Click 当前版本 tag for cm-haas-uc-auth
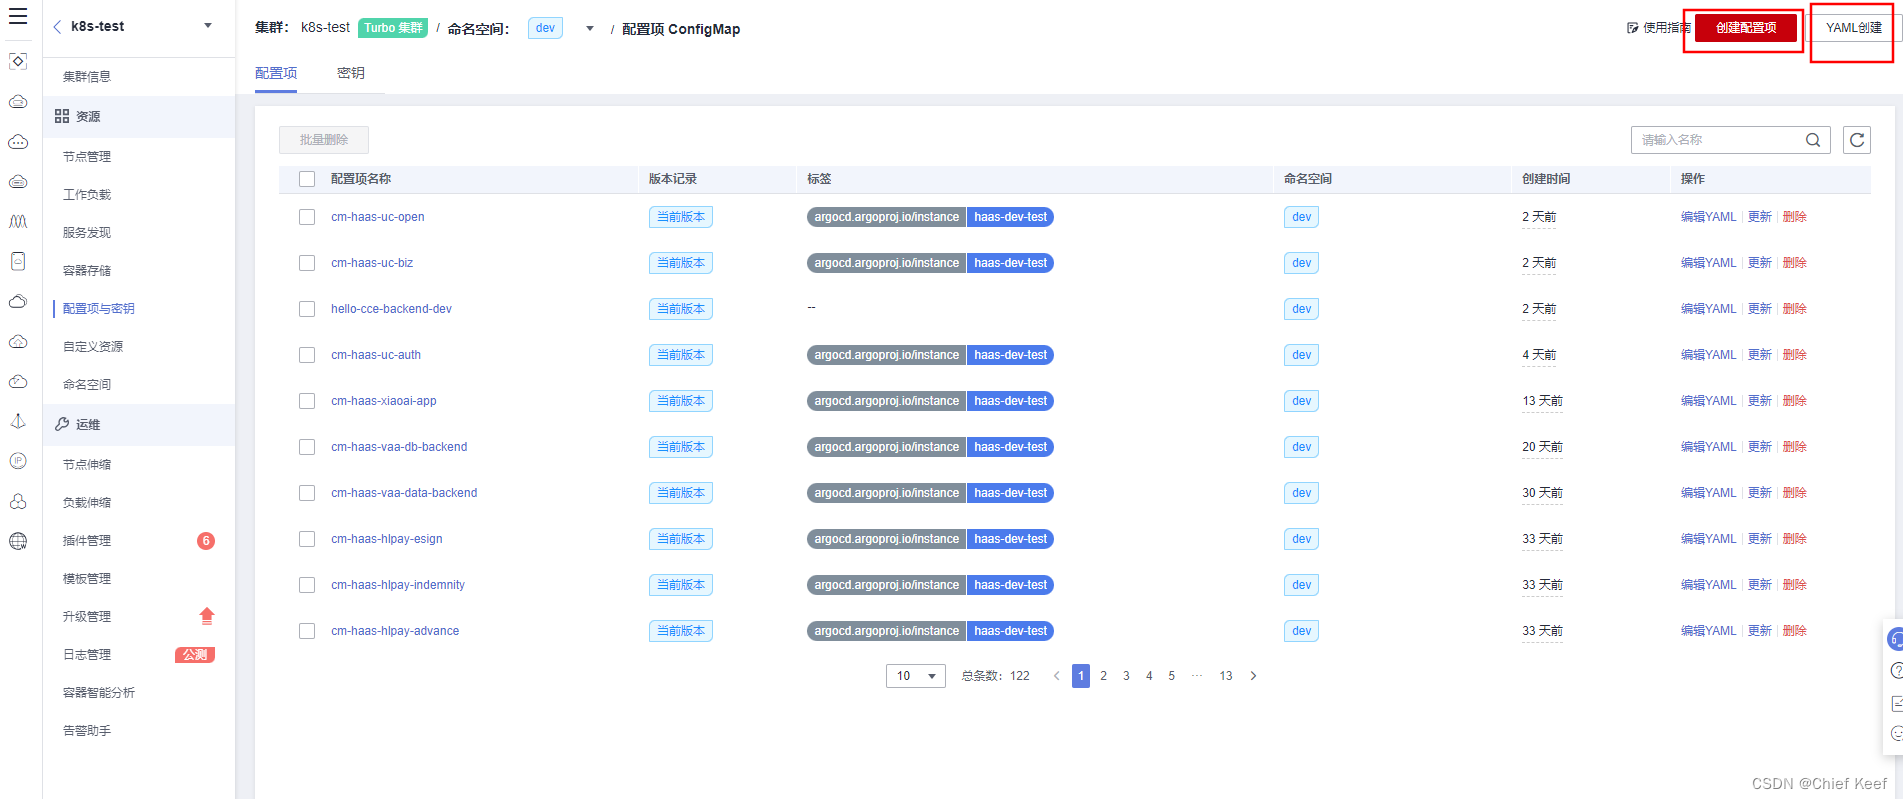The image size is (1903, 799). pos(681,355)
